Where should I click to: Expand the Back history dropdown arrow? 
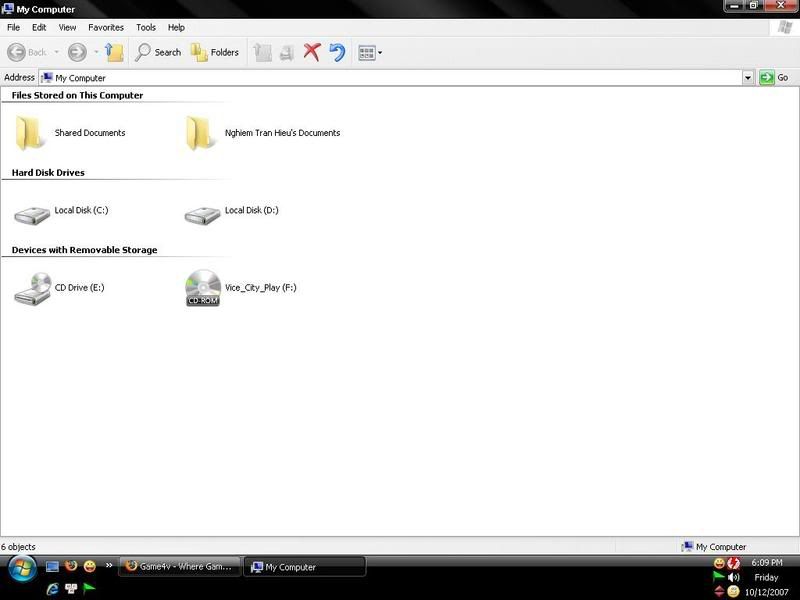coord(56,52)
